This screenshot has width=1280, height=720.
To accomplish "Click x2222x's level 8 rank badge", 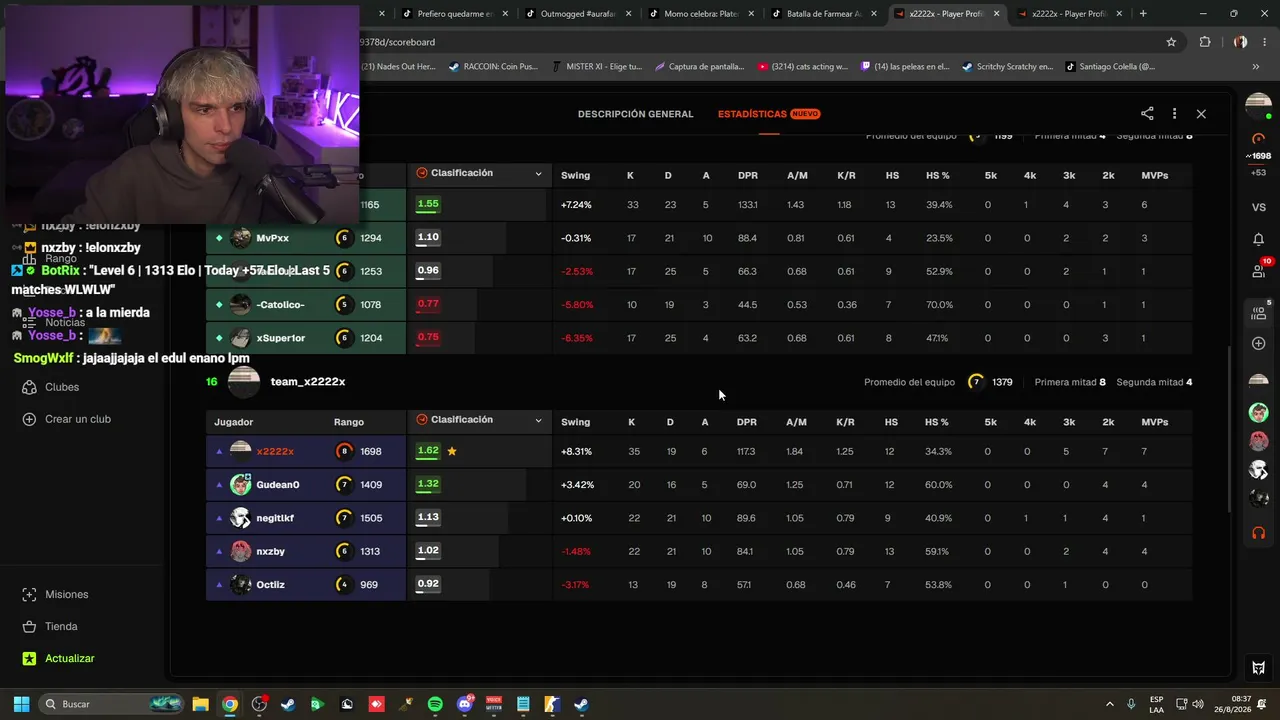I will (x=343, y=451).
